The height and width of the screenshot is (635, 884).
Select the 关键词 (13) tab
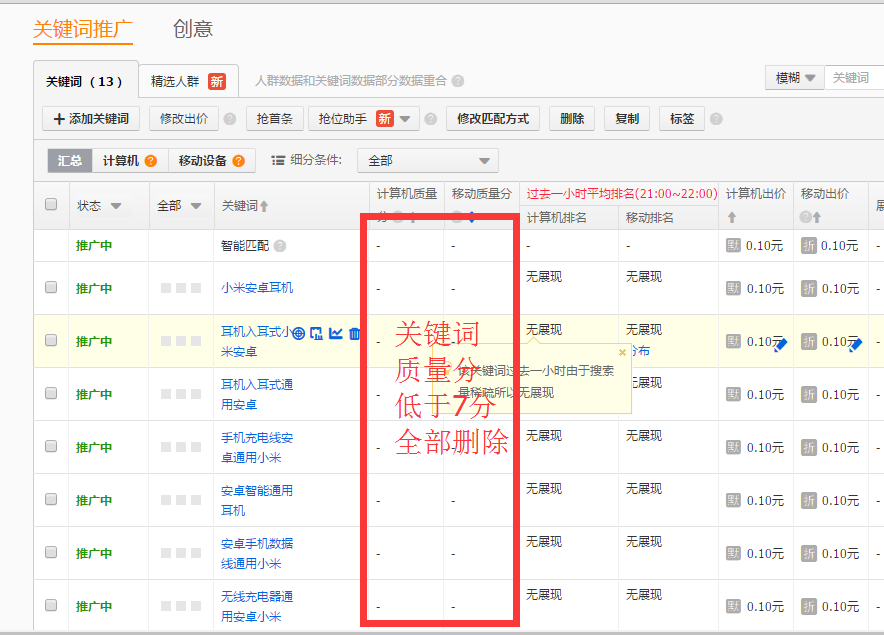tap(86, 81)
